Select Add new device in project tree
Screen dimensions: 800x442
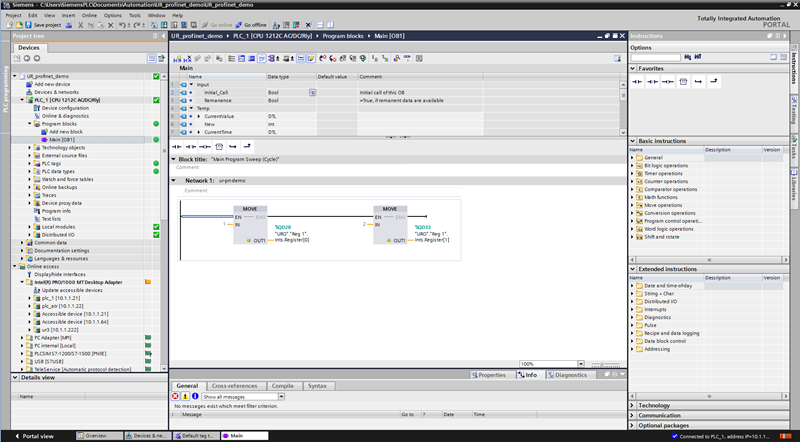point(52,84)
